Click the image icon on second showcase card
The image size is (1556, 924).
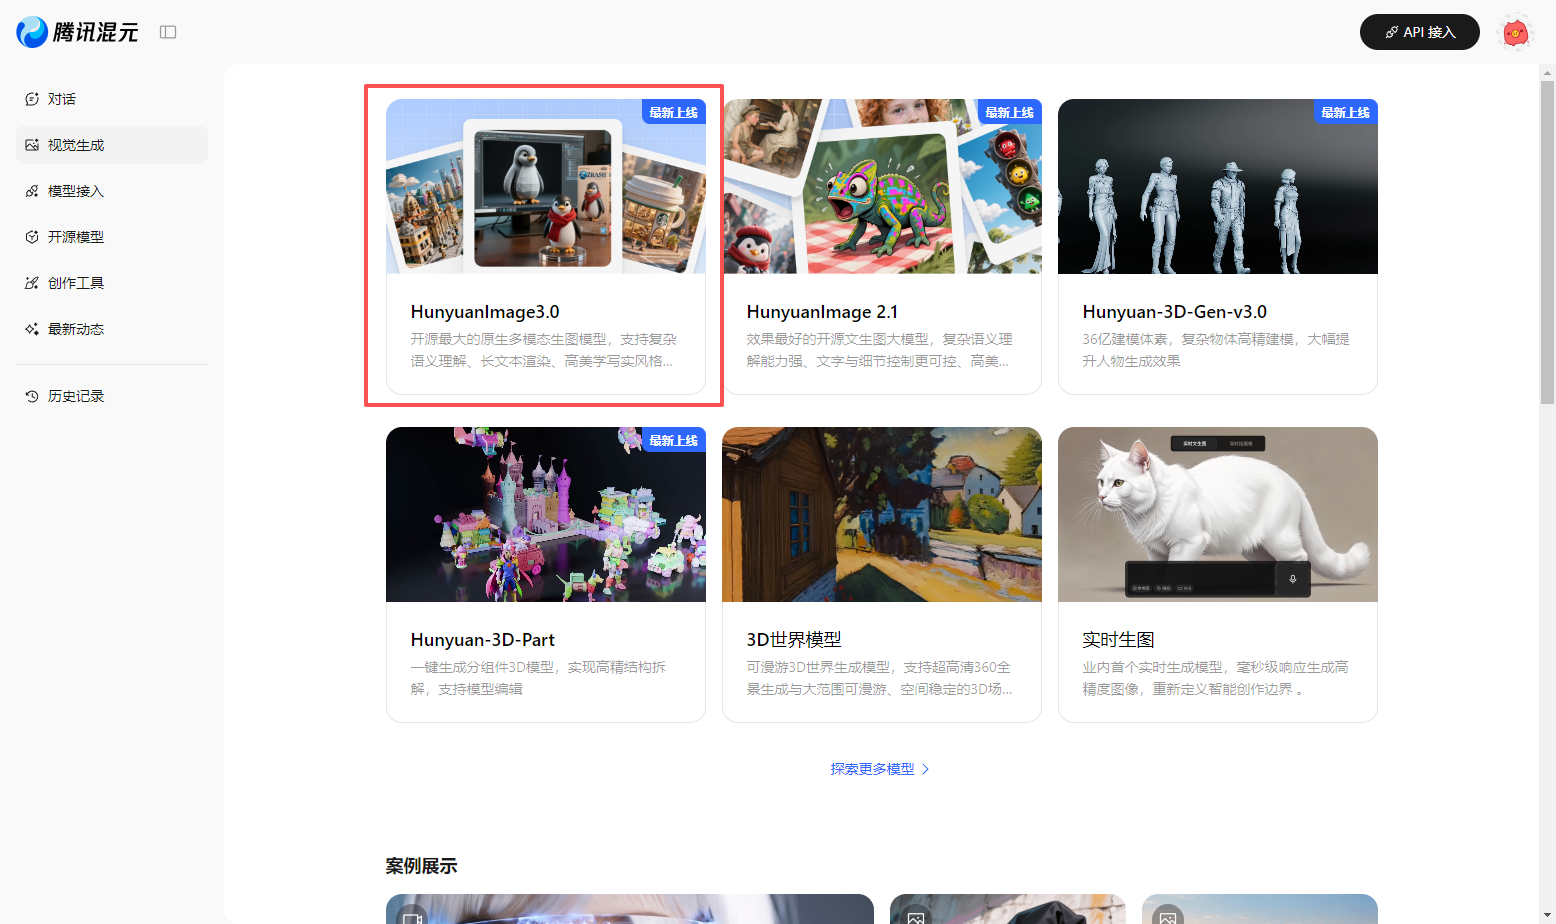click(x=916, y=916)
